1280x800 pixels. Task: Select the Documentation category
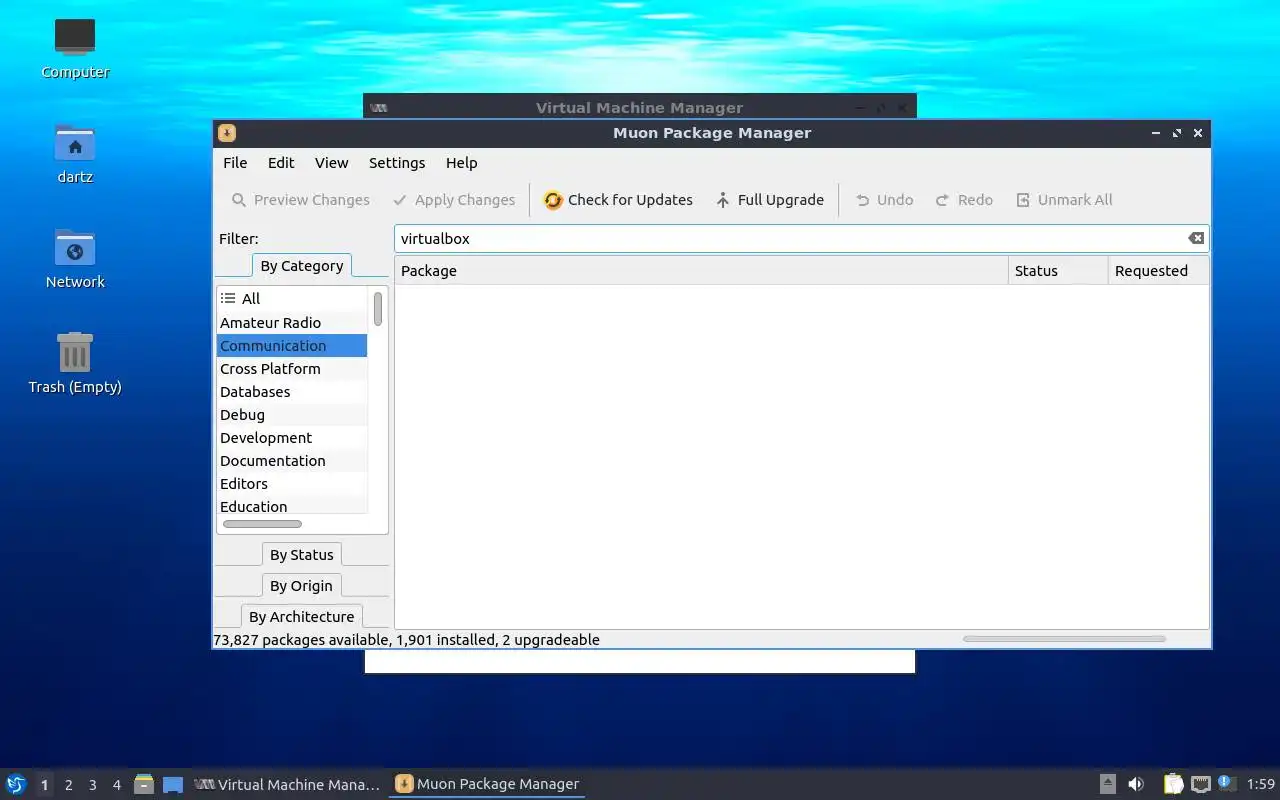point(292,461)
